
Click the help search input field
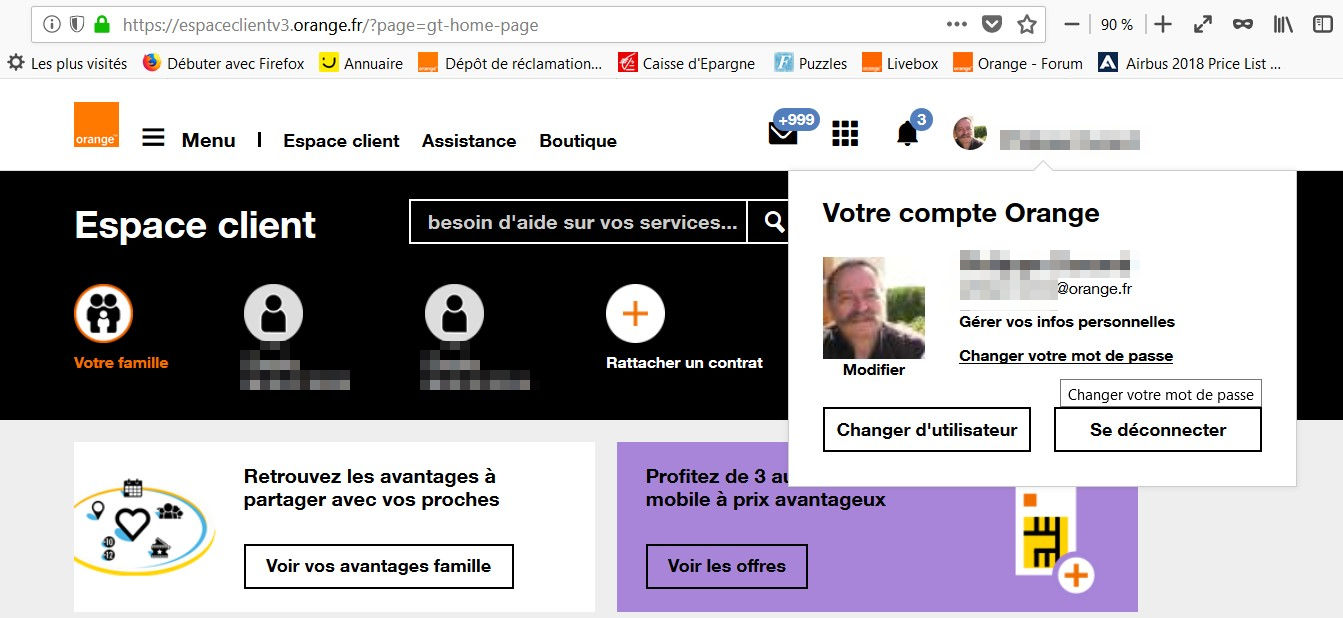click(578, 222)
